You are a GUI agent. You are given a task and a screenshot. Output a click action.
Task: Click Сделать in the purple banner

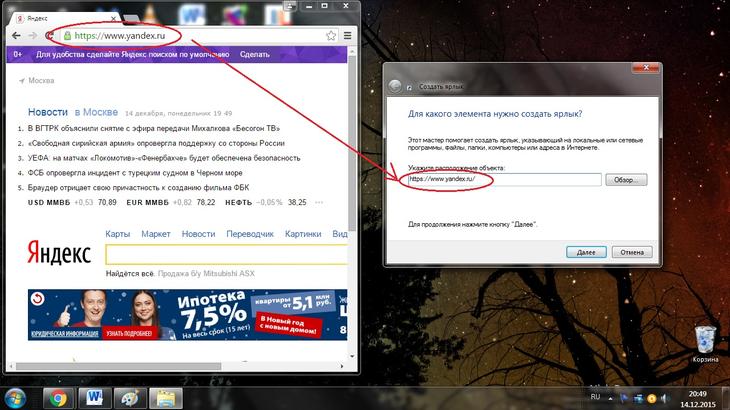(255, 54)
